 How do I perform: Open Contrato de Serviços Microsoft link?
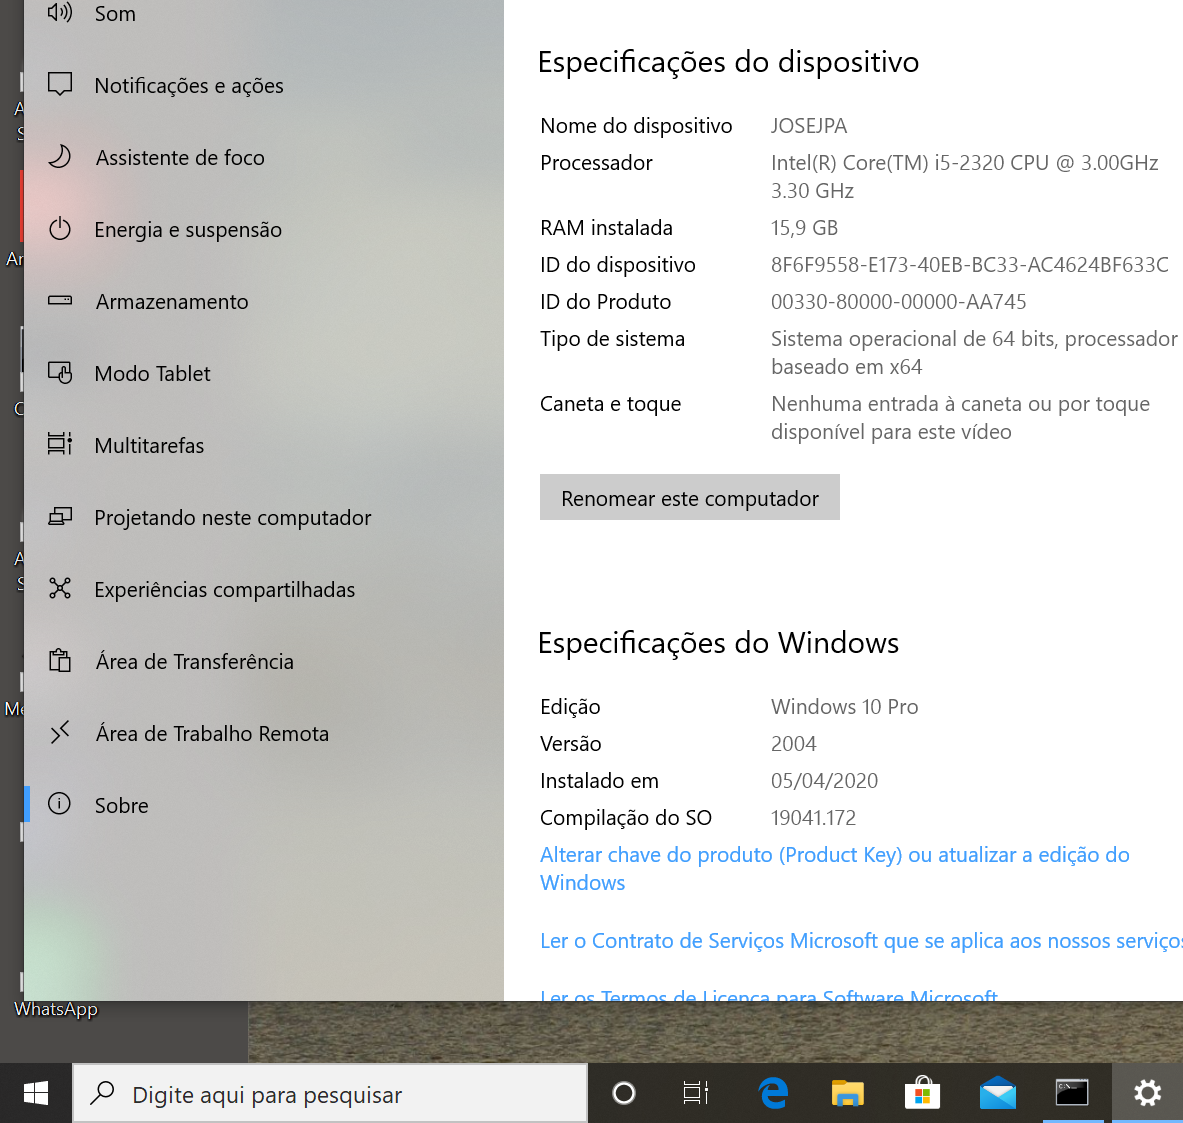[x=861, y=940]
